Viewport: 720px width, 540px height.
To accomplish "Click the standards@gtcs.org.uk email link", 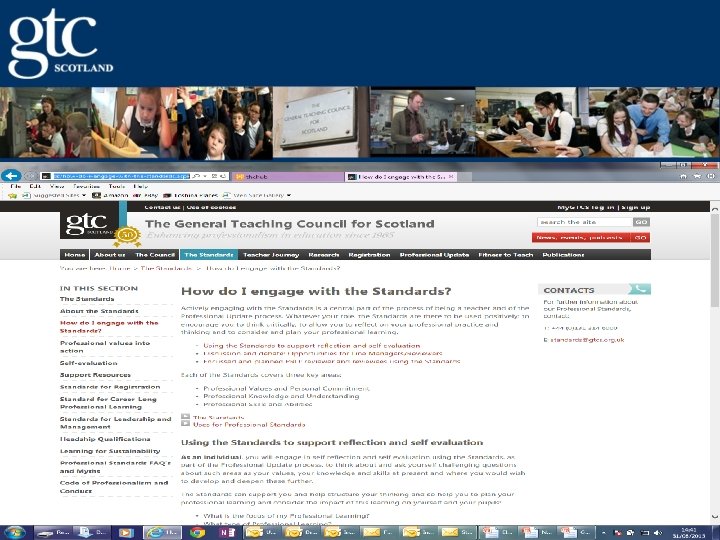I will [587, 340].
